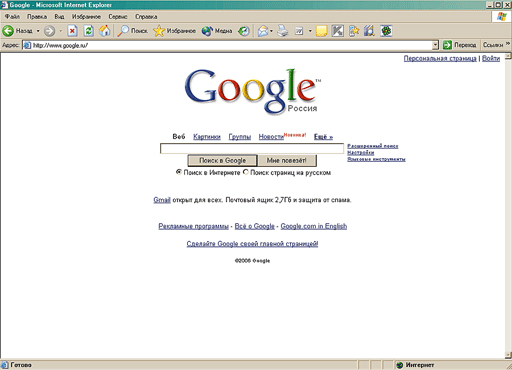Open the Избранное menu in menu bar

click(x=86, y=17)
